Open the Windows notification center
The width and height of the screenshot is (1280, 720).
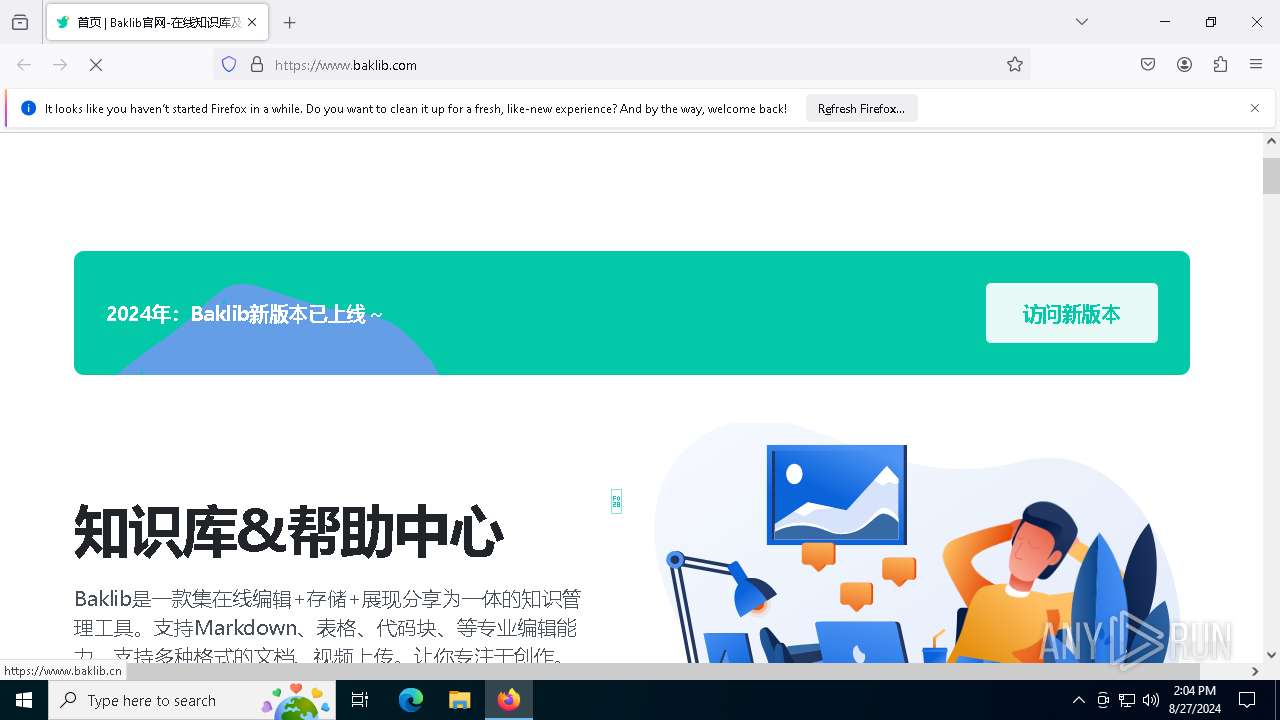[1247, 700]
